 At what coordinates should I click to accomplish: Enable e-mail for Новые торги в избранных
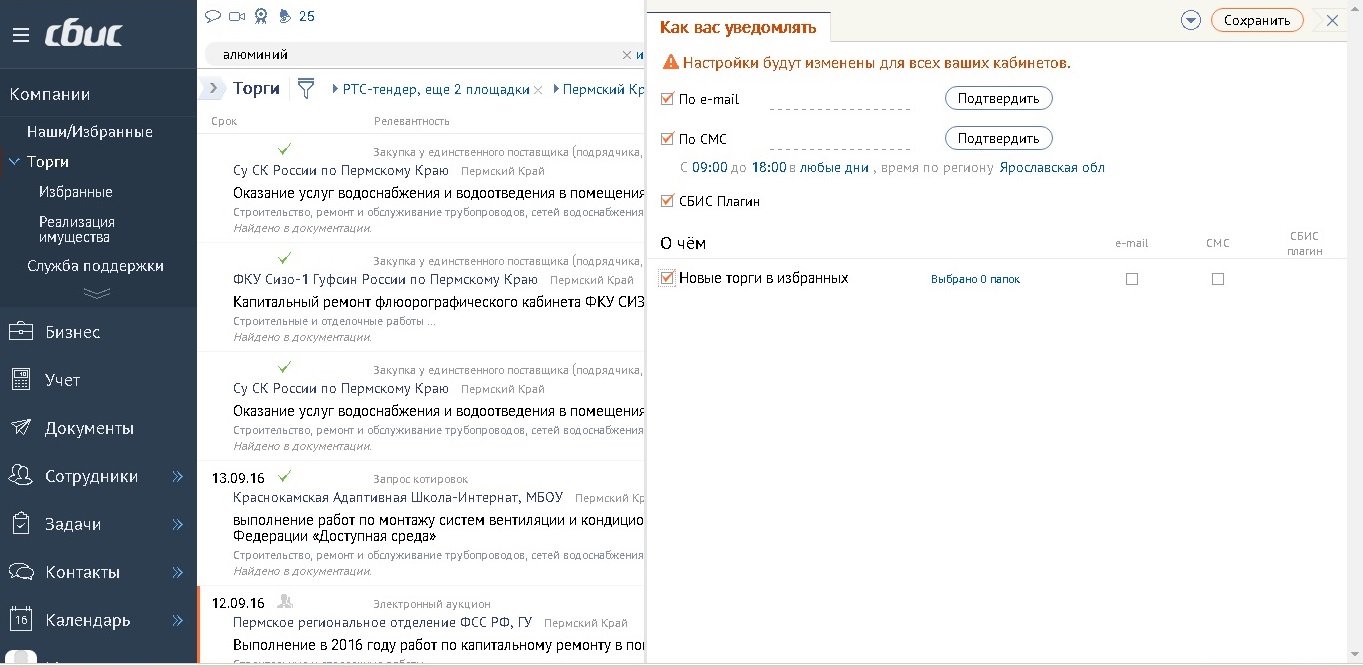coord(1132,279)
